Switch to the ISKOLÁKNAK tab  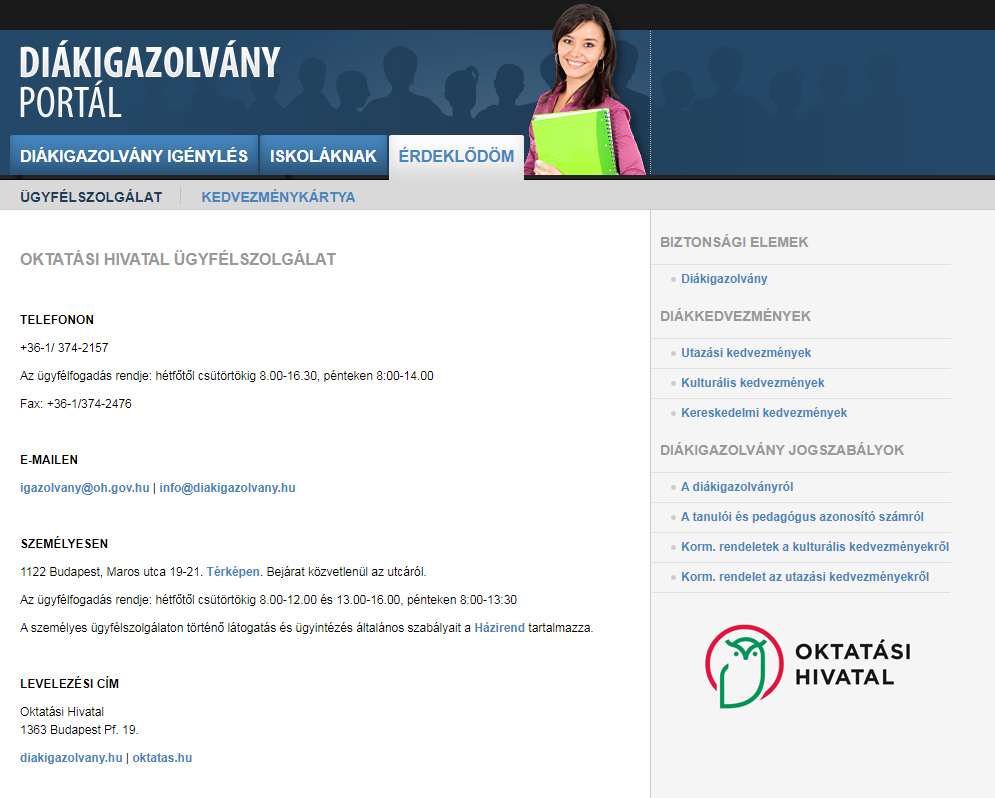pyautogui.click(x=323, y=156)
